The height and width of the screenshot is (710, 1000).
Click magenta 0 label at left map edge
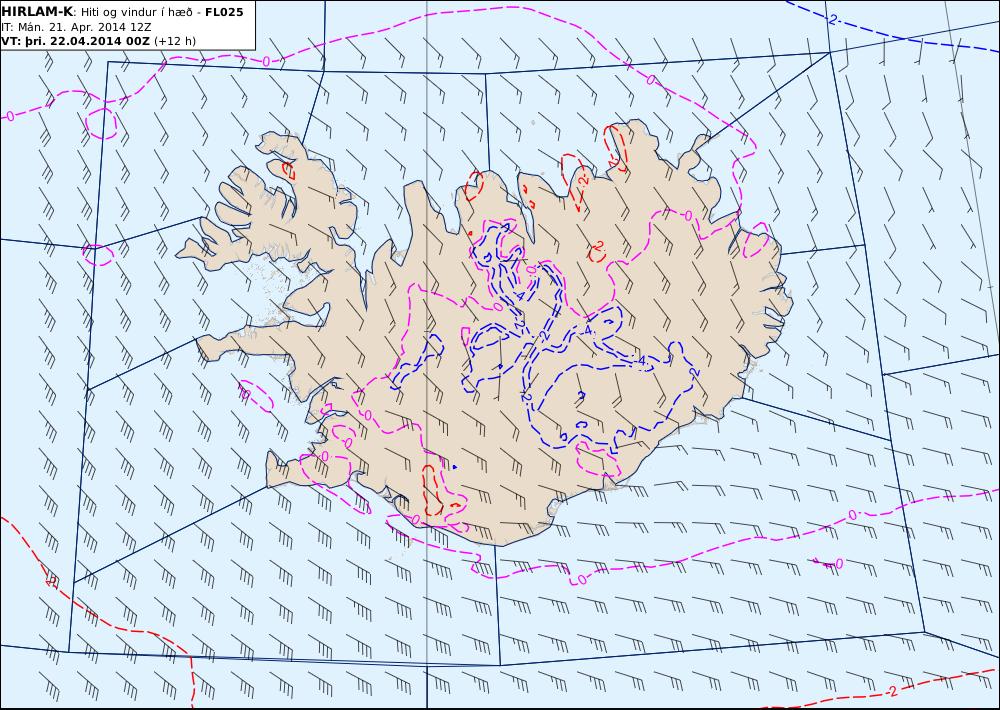(10, 117)
